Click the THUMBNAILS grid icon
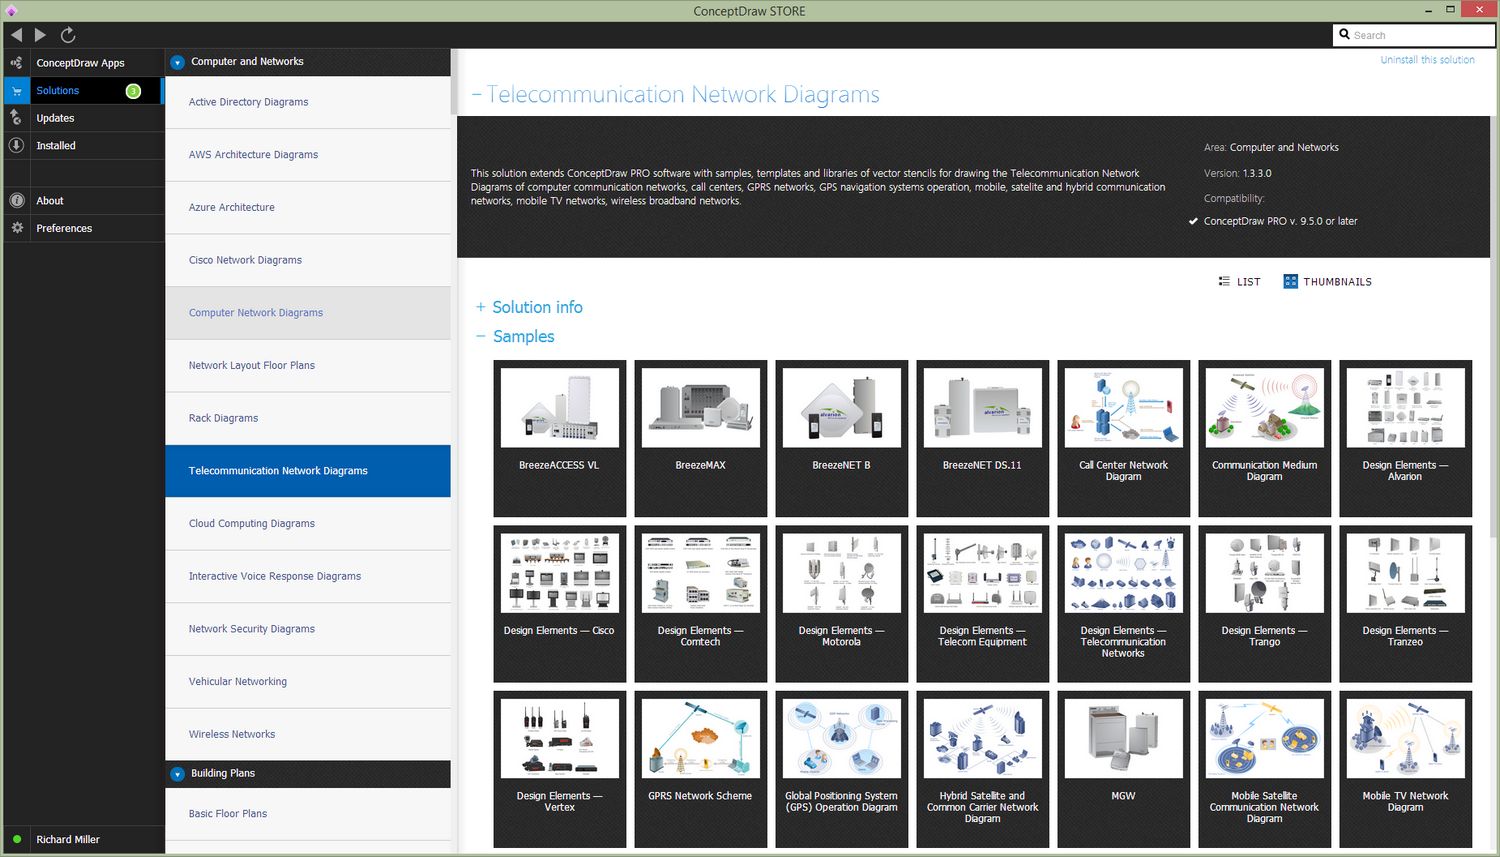 coord(1290,282)
